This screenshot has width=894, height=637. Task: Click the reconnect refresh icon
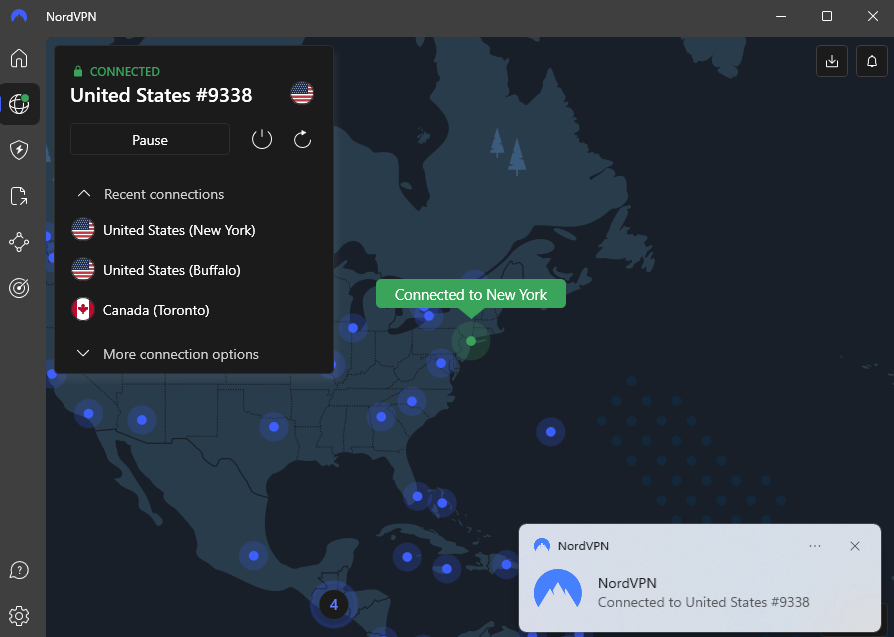point(302,139)
